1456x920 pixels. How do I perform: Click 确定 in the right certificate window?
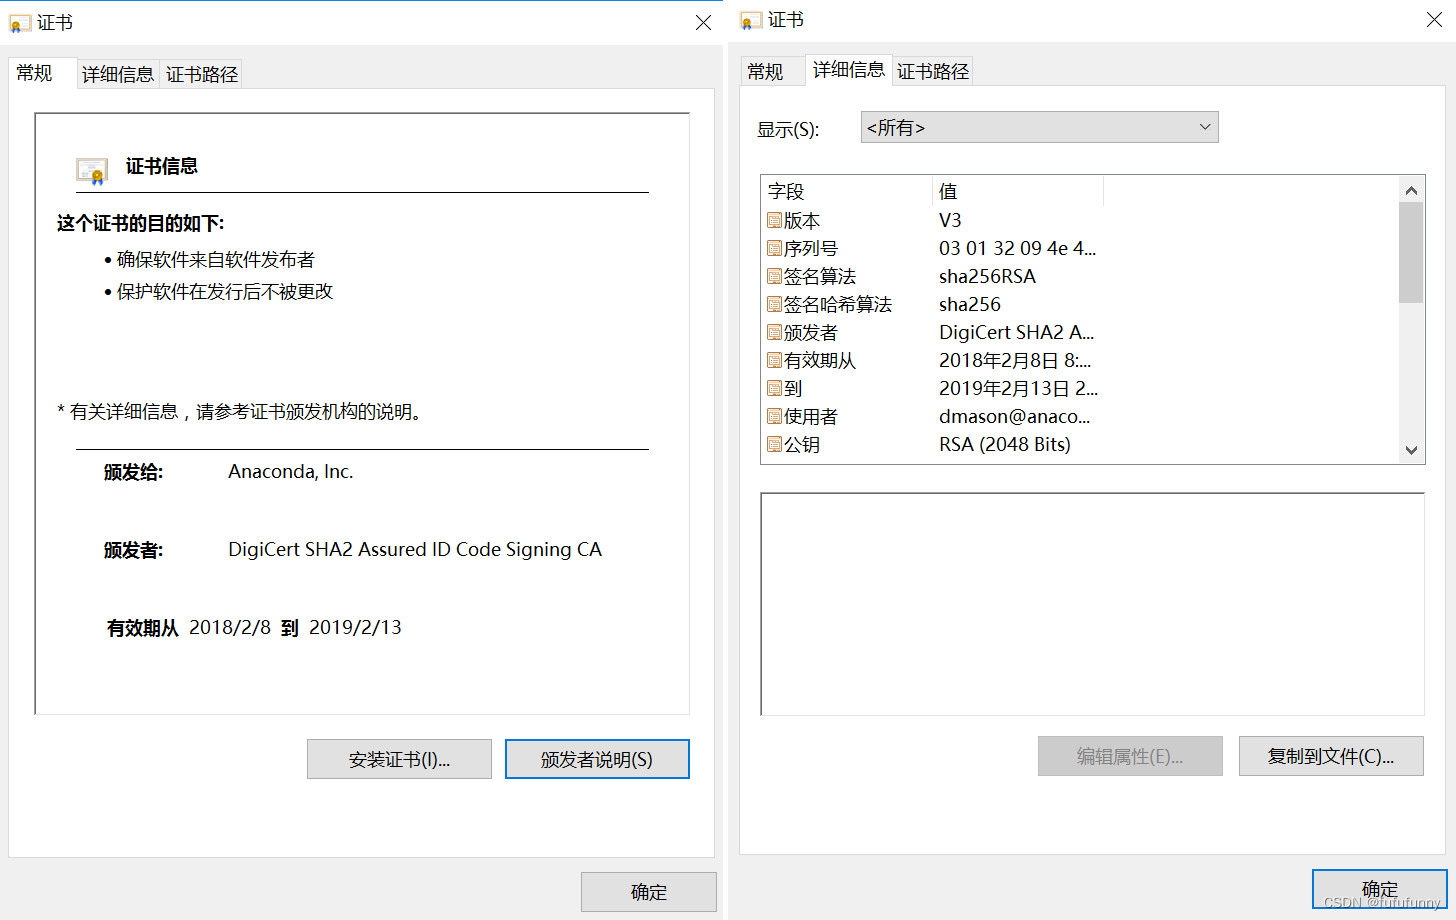[x=1380, y=889]
